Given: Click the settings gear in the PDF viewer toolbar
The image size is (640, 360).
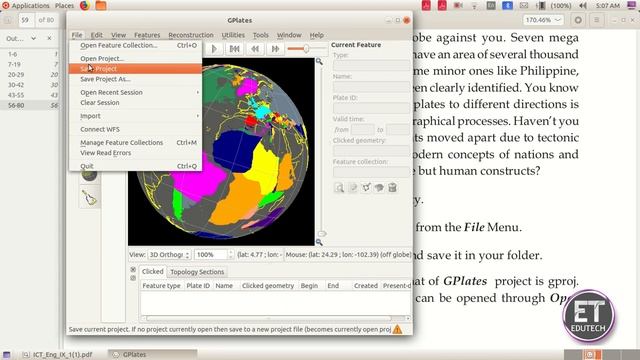Looking at the screenshot, I should coord(578,20).
